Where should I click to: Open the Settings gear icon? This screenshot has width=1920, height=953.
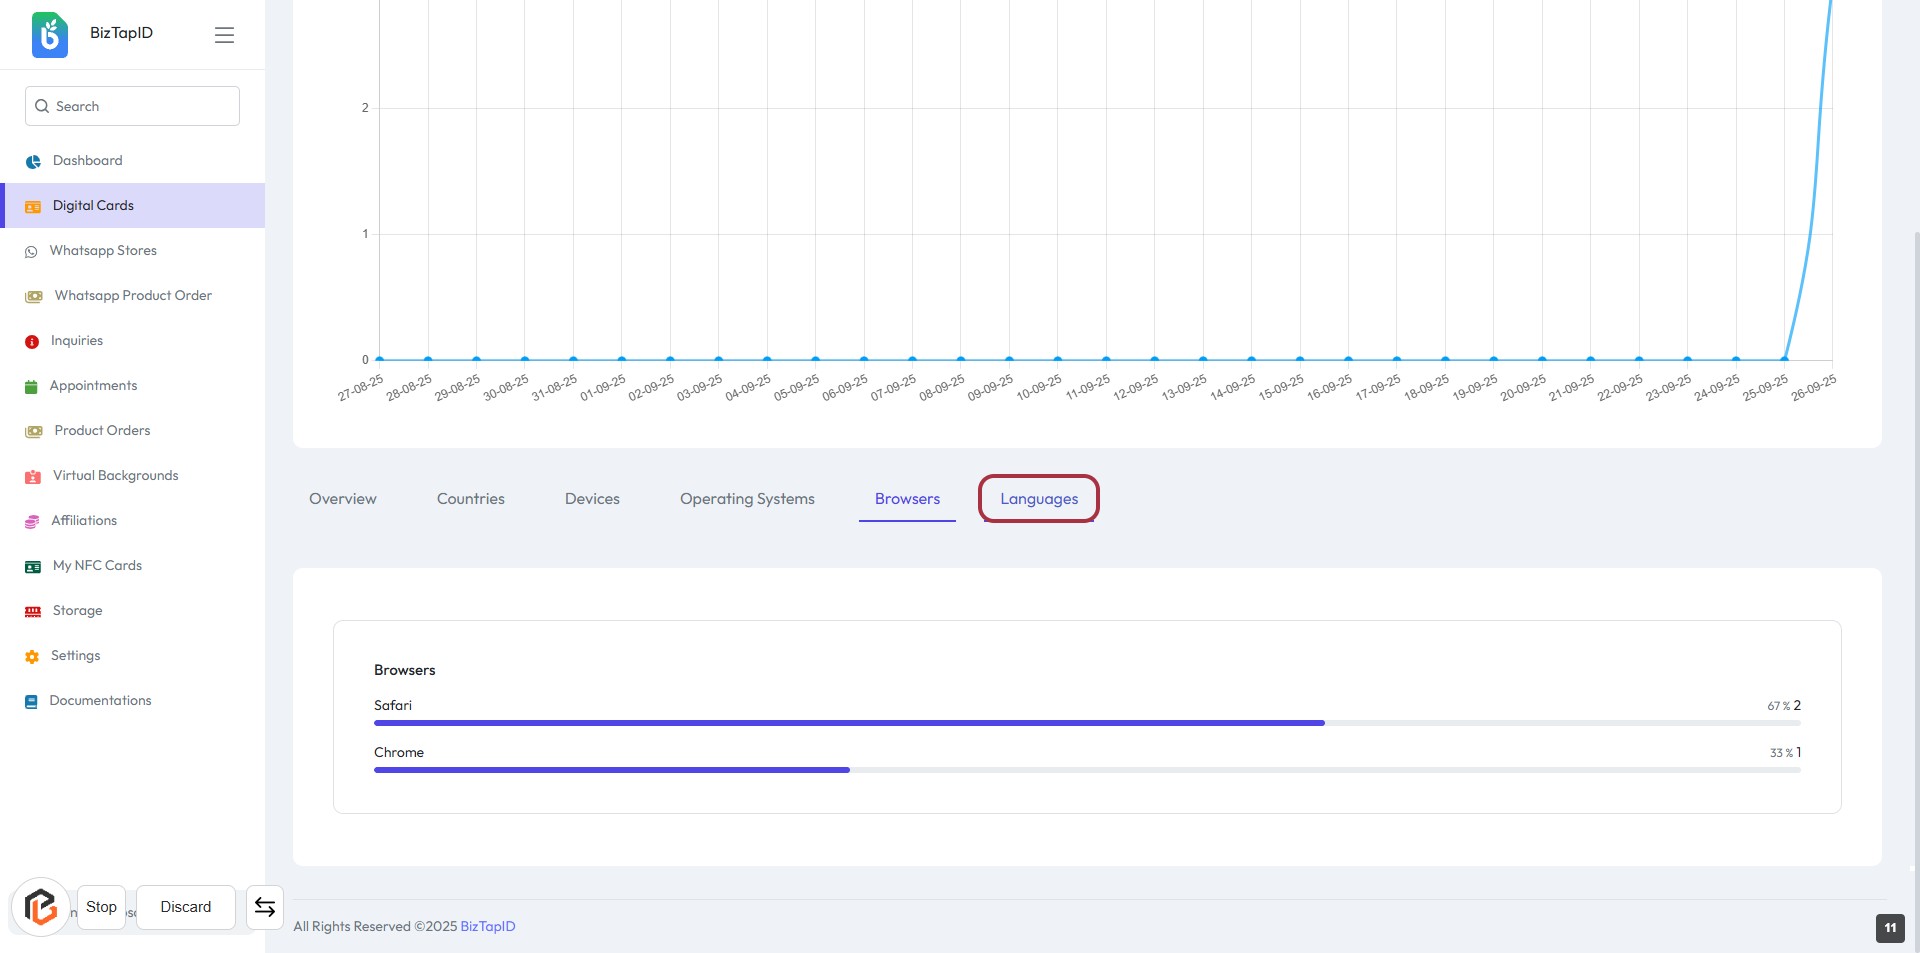[32, 657]
